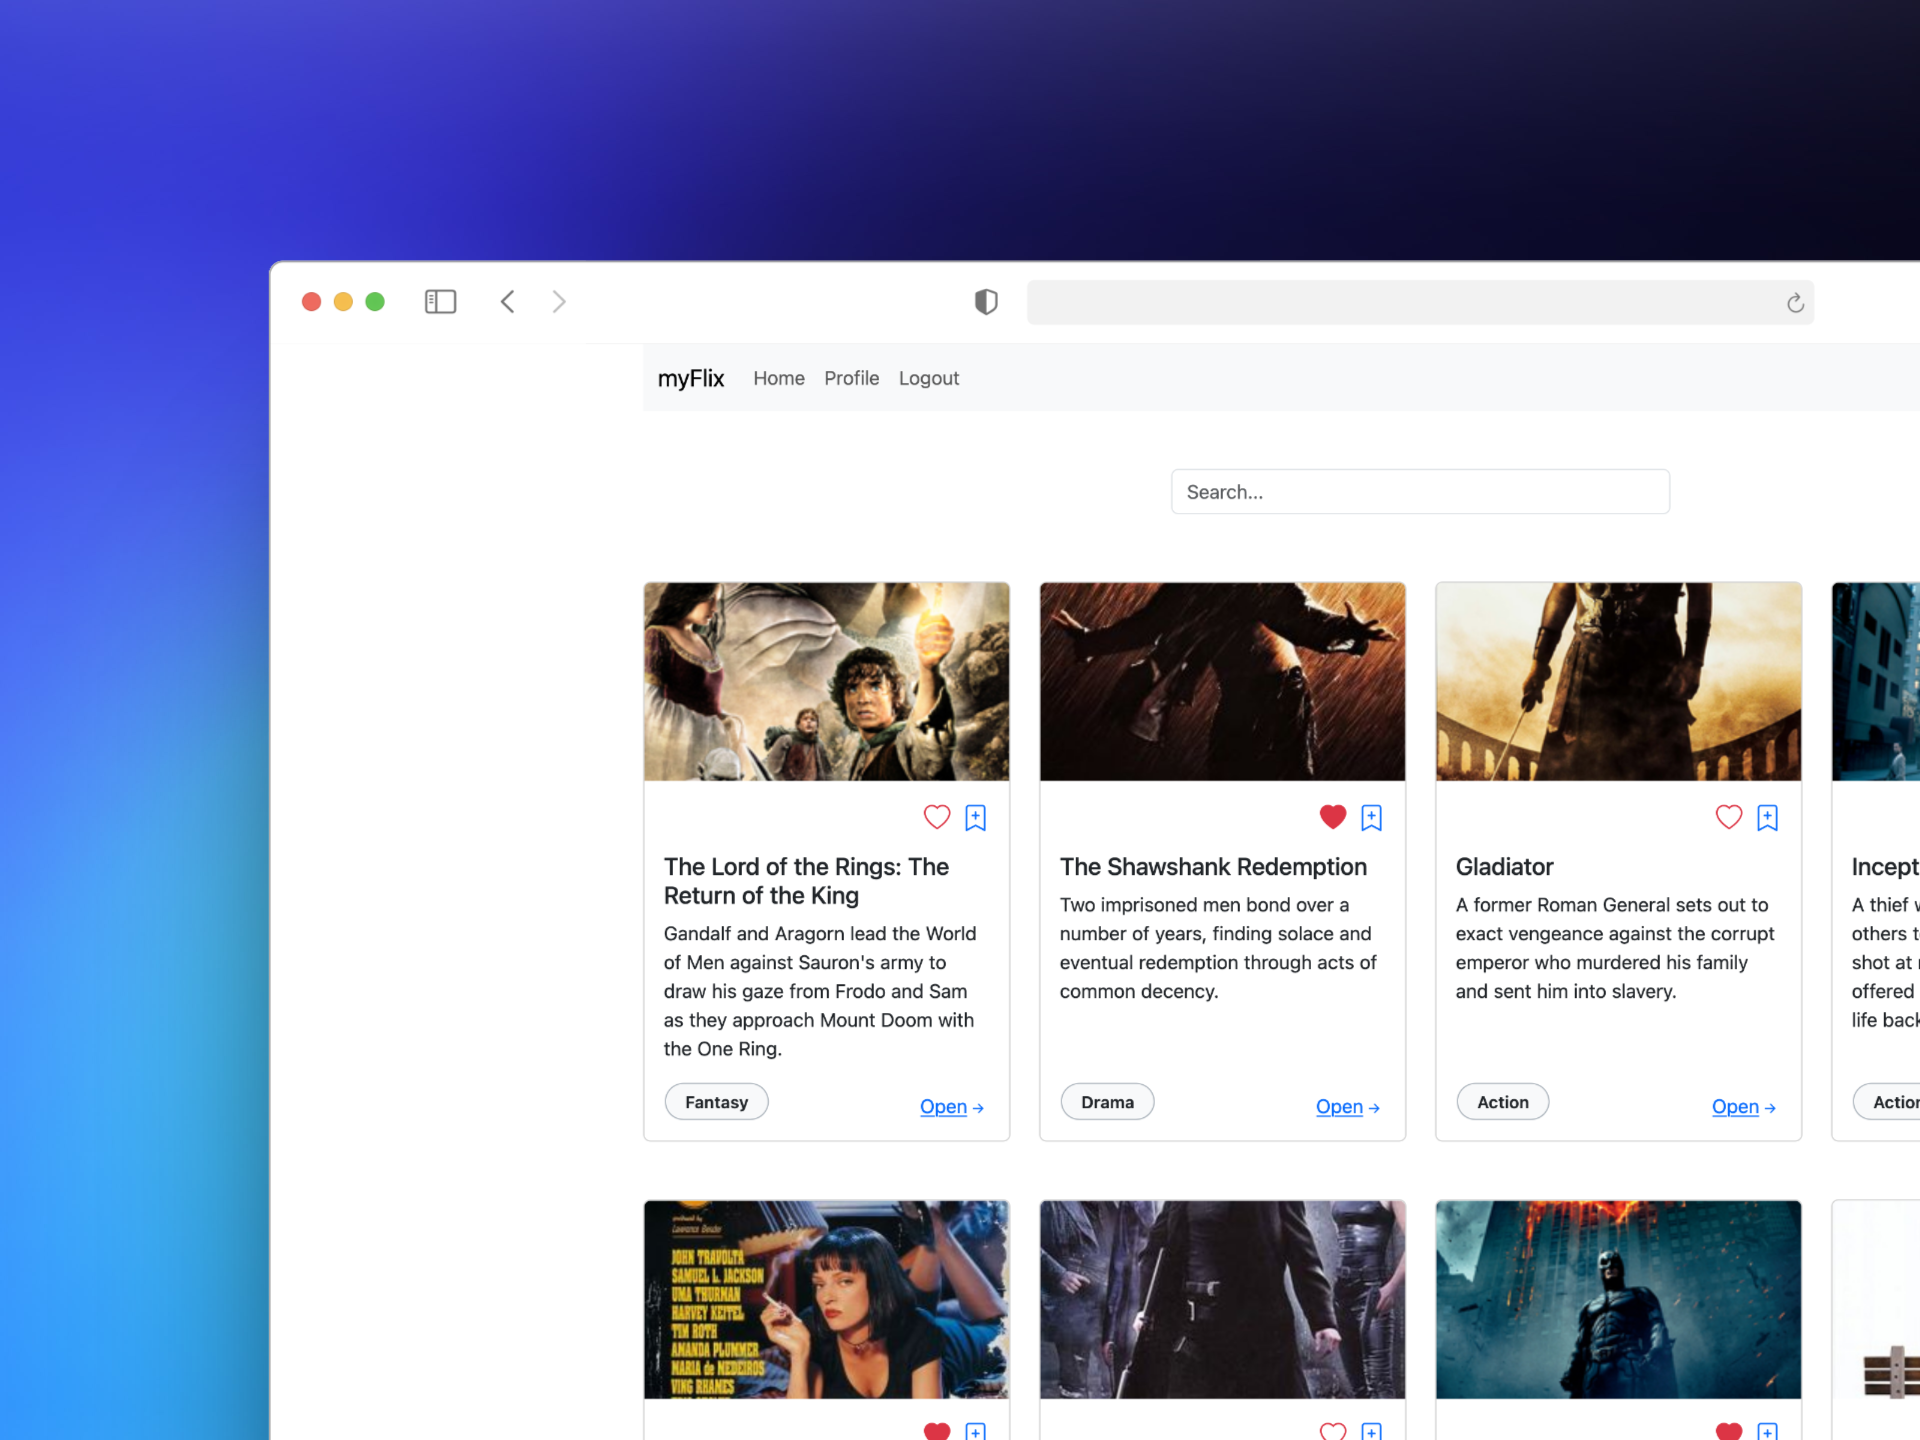Screen dimensions: 1920x1440
Task: Focus the Search... movie field
Action: coord(1420,492)
